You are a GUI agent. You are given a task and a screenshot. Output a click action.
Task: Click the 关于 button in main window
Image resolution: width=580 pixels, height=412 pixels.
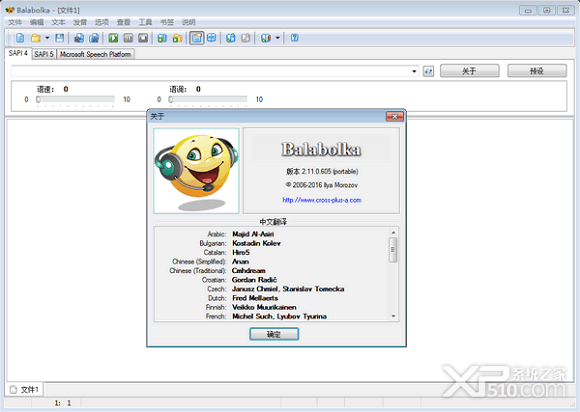click(469, 71)
